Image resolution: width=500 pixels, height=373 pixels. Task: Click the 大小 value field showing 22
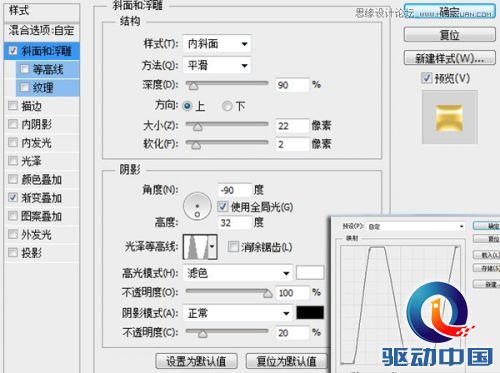pos(292,126)
